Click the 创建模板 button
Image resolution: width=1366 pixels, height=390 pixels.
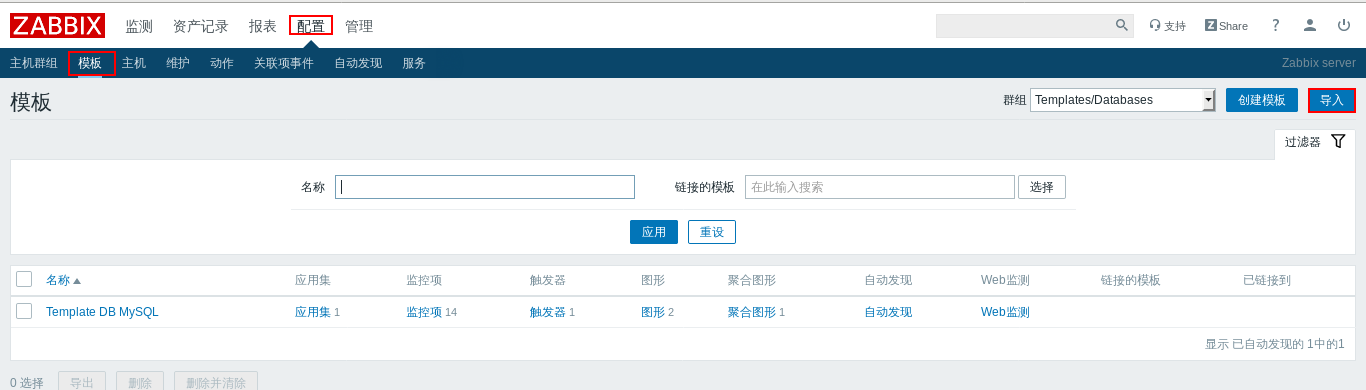tap(1262, 100)
